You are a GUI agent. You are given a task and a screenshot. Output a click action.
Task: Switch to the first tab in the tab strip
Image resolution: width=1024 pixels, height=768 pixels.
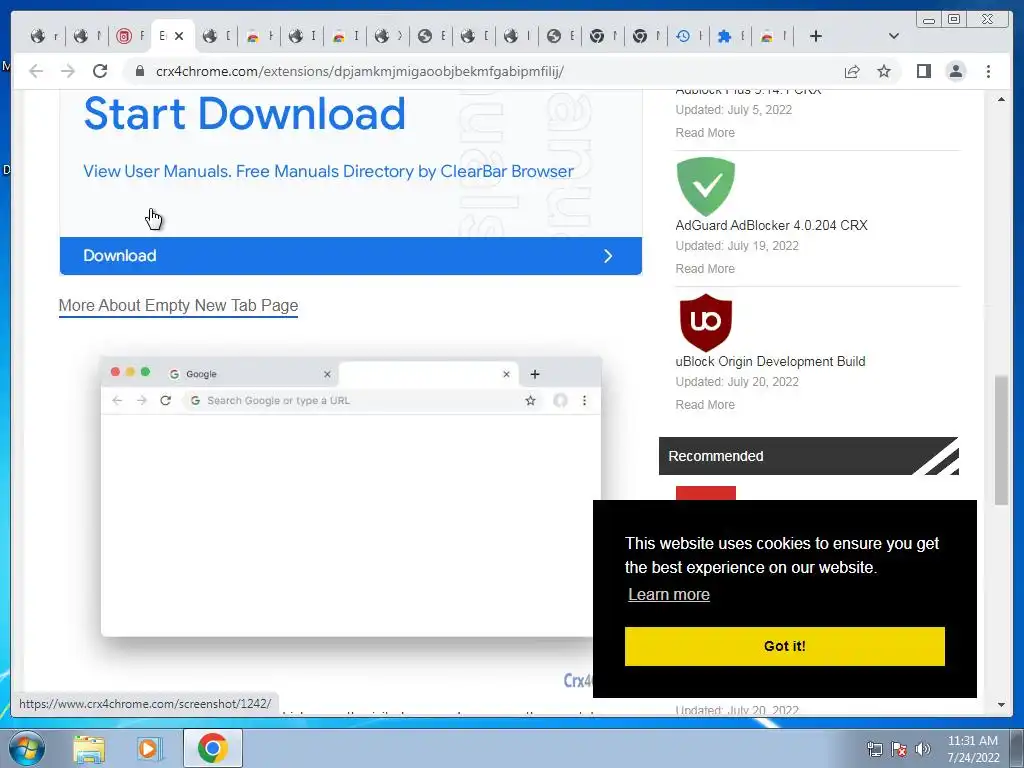(44, 36)
